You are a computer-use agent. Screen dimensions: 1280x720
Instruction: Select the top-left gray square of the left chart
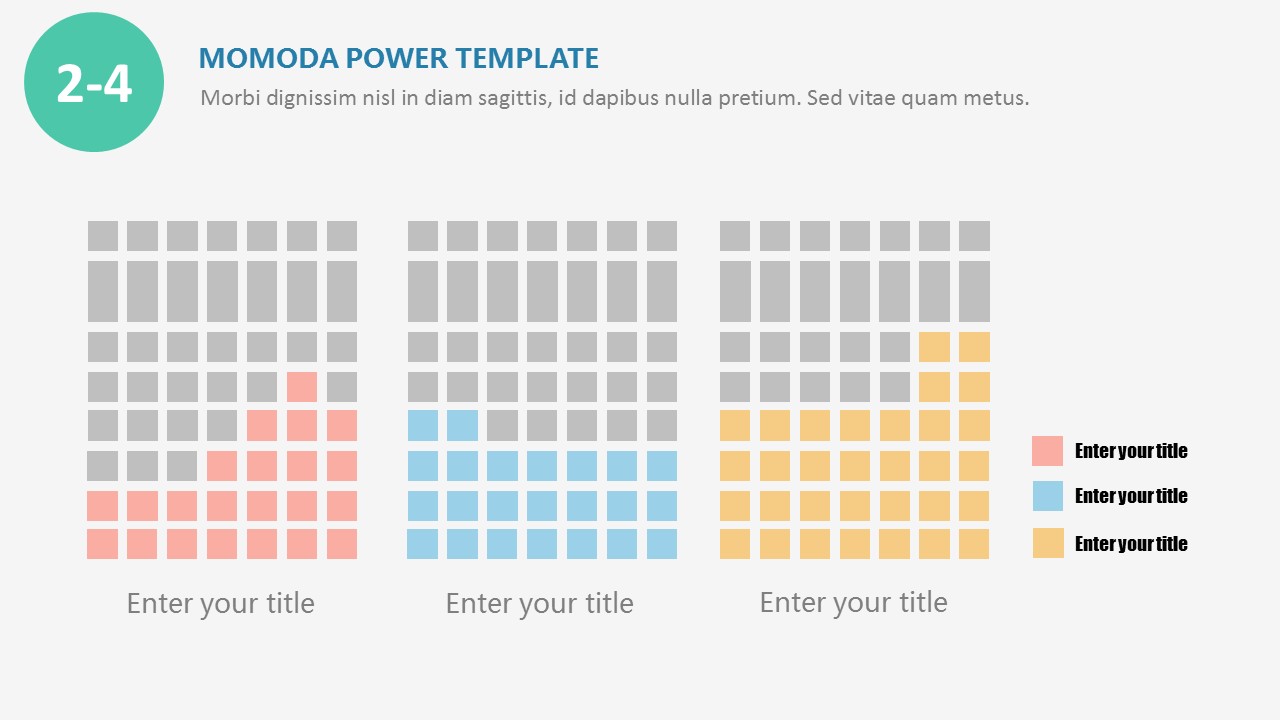tap(102, 236)
